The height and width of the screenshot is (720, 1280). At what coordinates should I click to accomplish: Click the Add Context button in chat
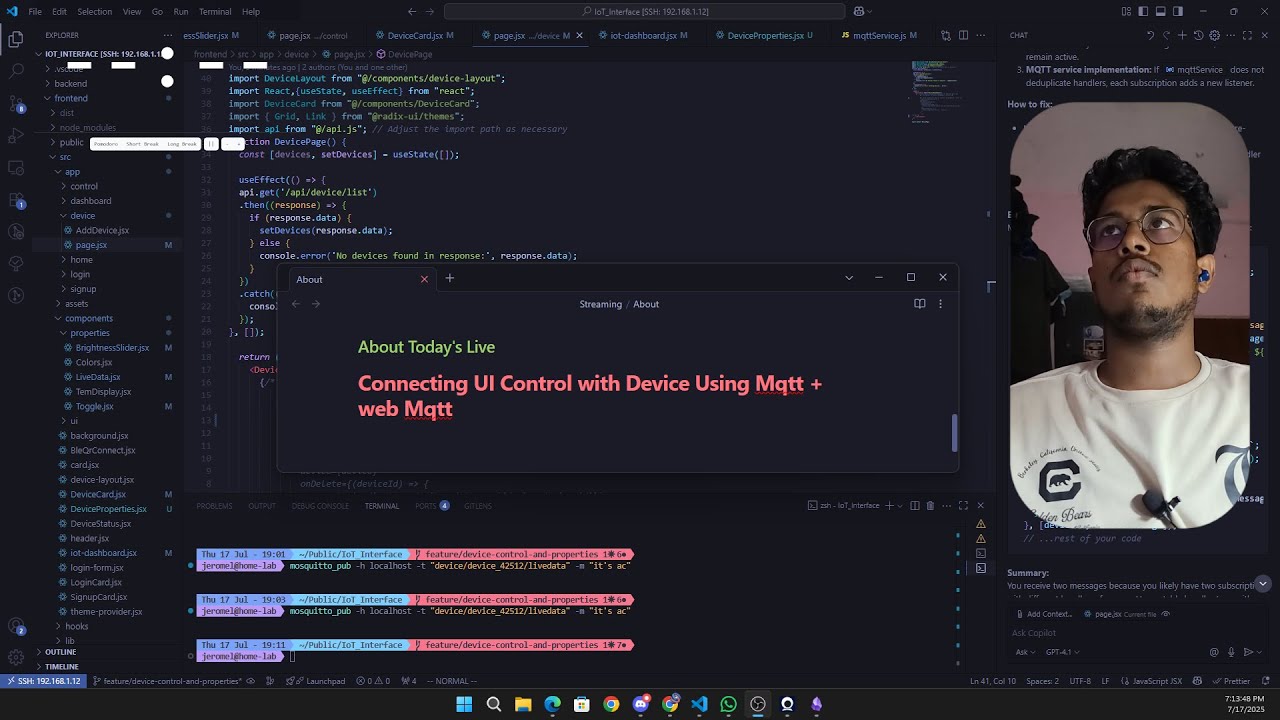coord(1043,614)
